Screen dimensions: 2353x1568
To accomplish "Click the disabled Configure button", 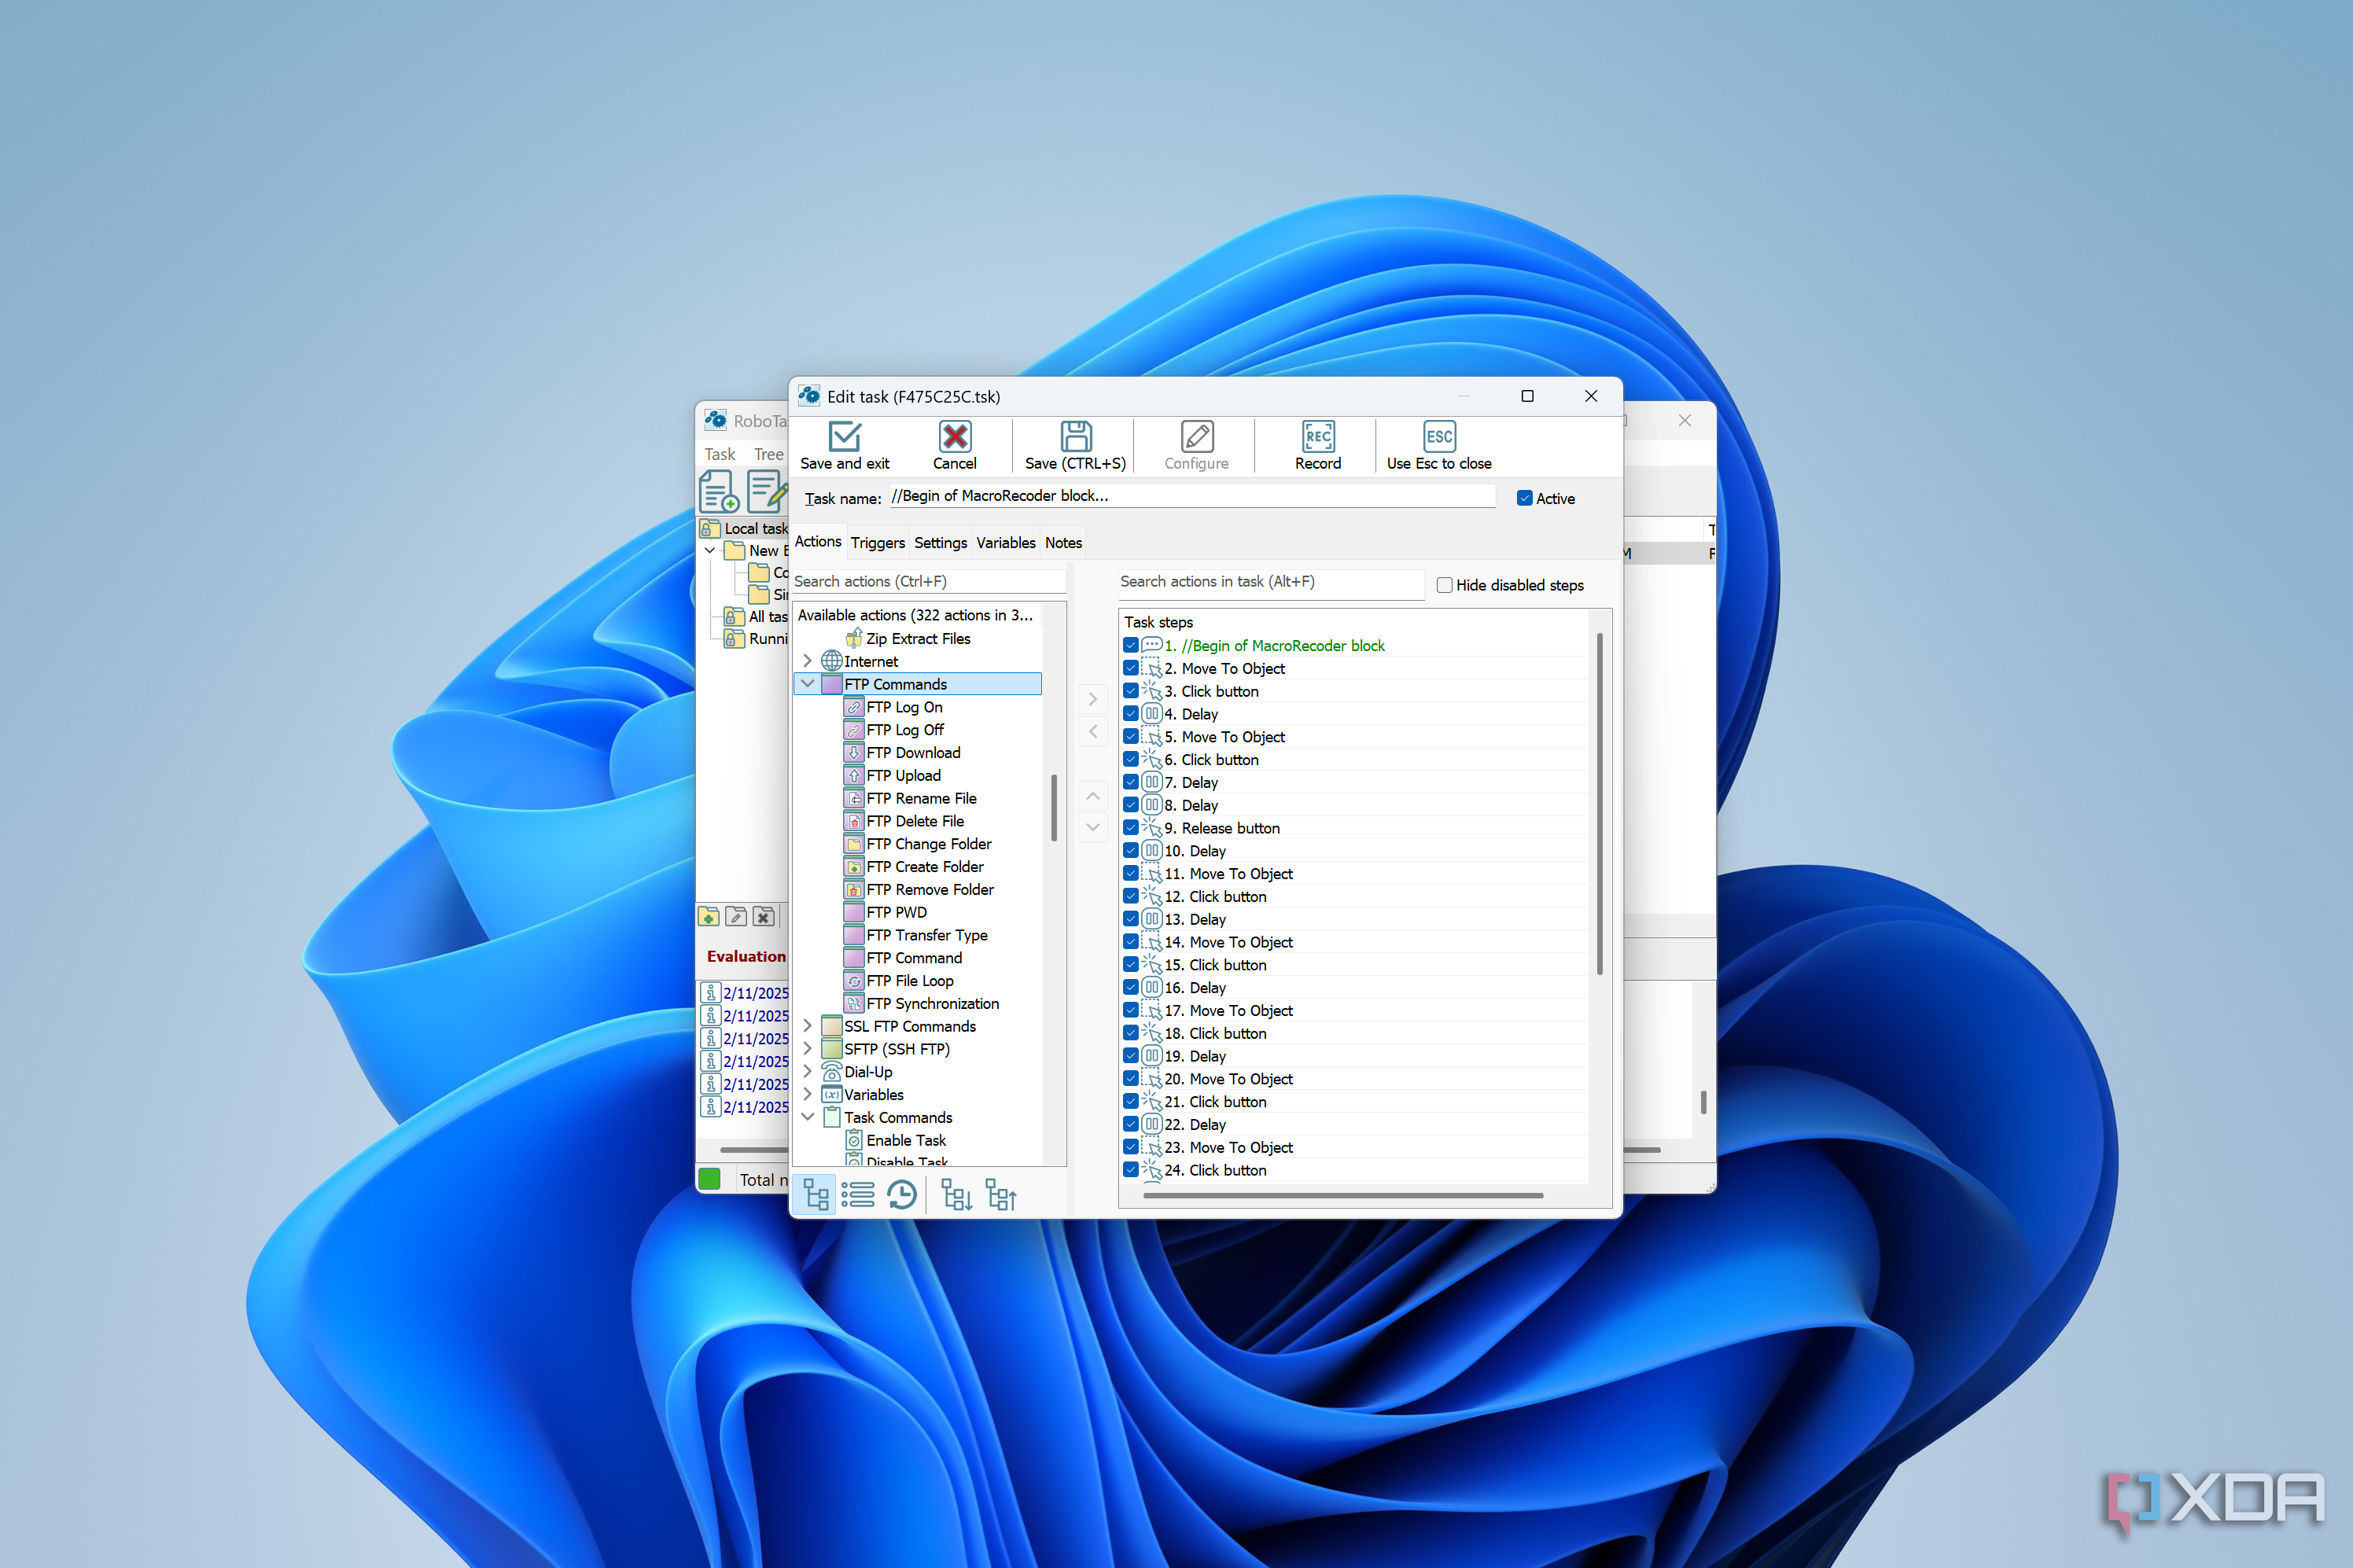I will [1196, 445].
